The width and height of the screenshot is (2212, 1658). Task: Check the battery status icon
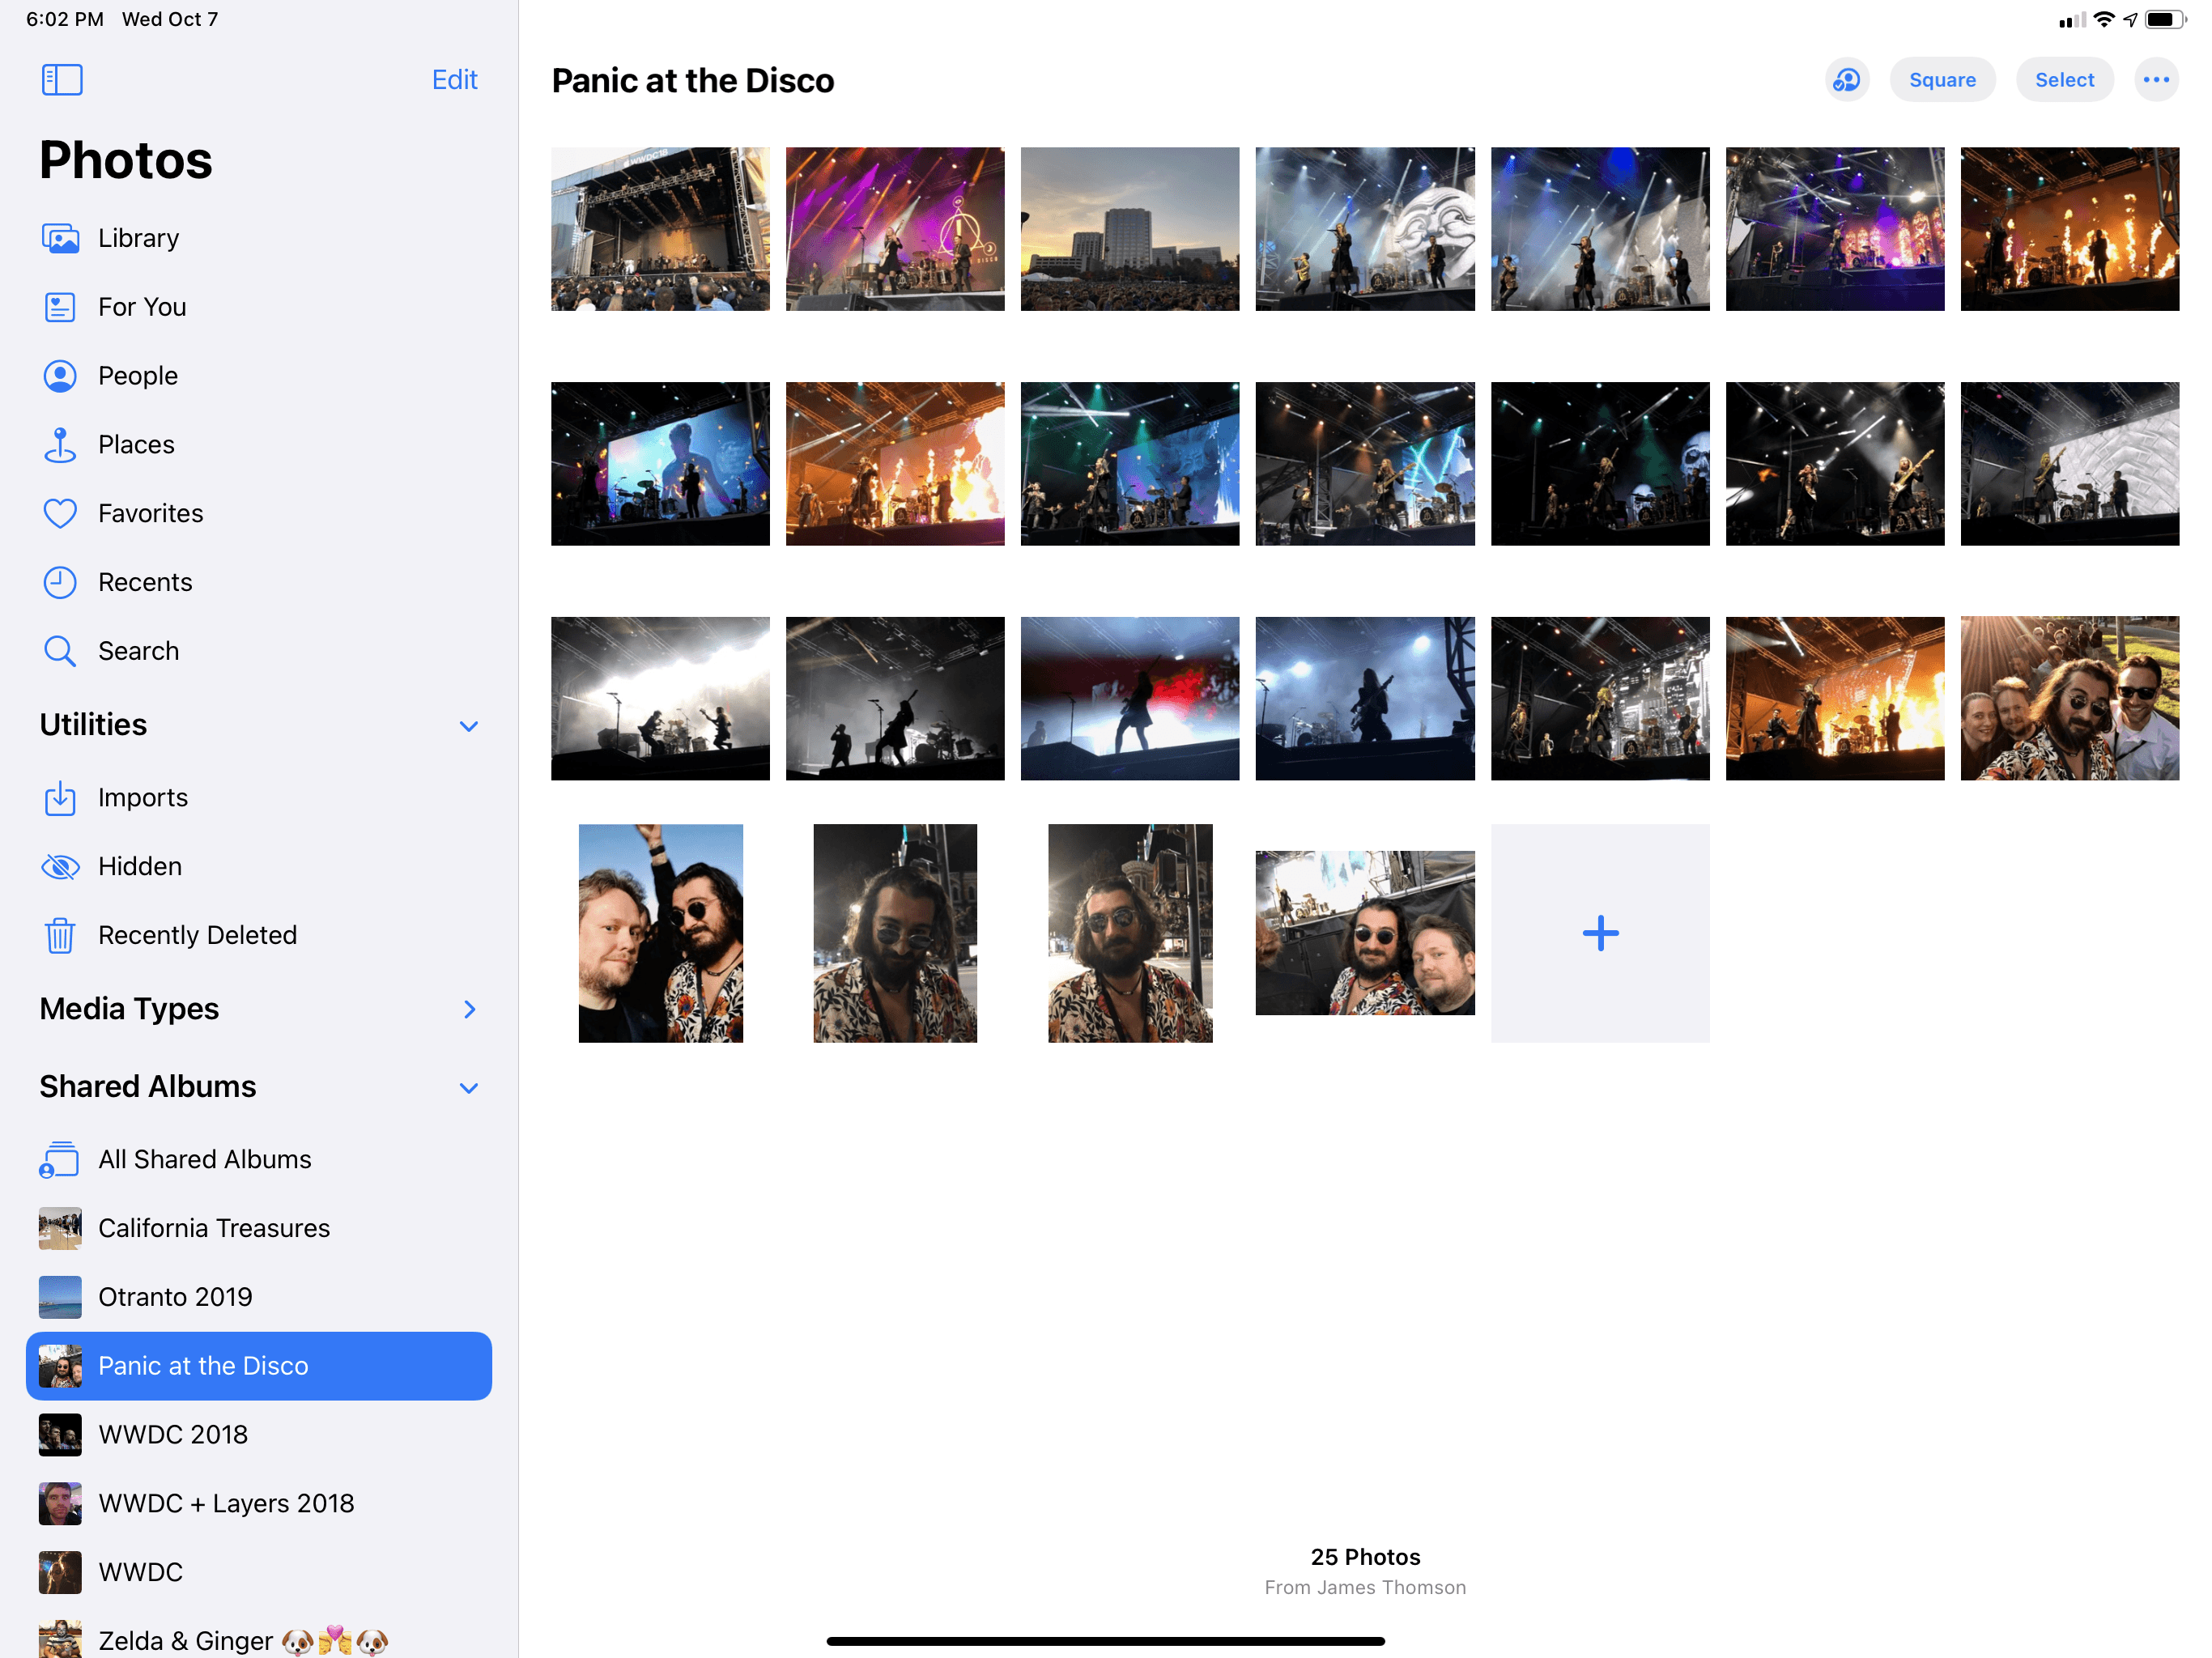2165,19
